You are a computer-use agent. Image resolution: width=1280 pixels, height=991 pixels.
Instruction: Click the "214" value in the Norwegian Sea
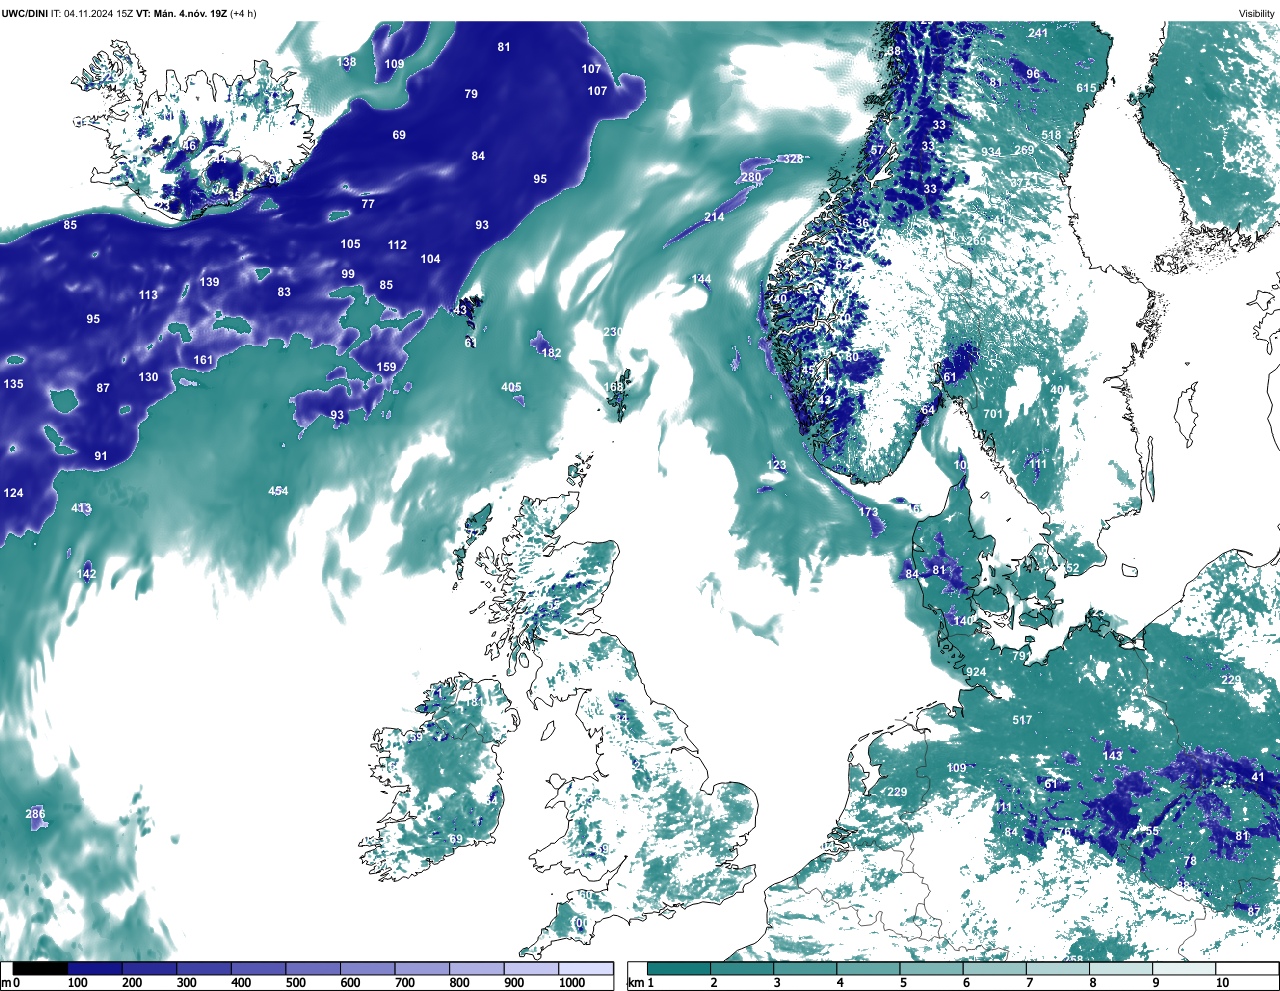[x=714, y=217]
